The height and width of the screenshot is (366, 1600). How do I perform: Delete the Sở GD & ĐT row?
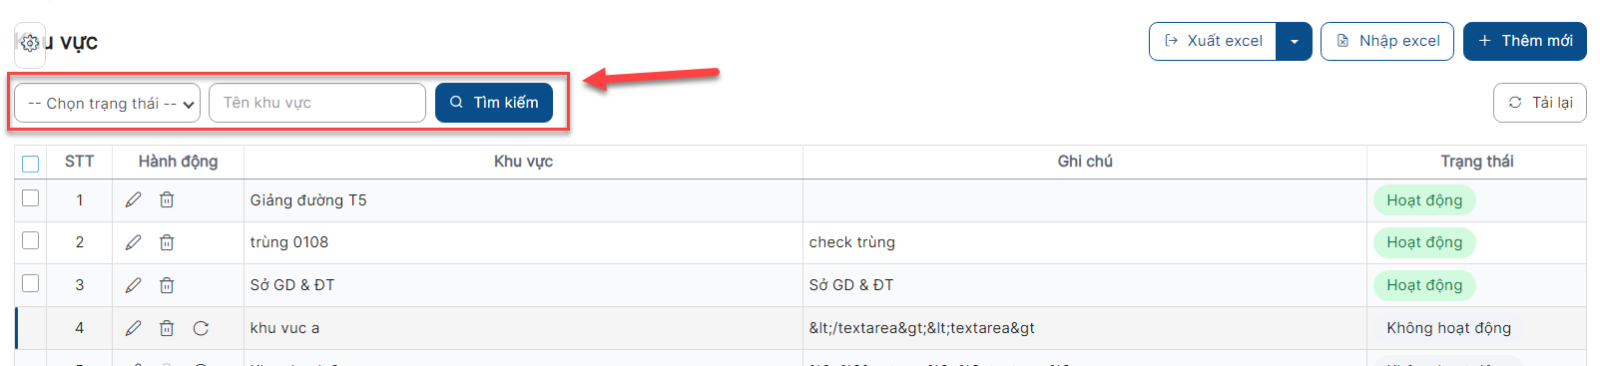pyautogui.click(x=167, y=285)
